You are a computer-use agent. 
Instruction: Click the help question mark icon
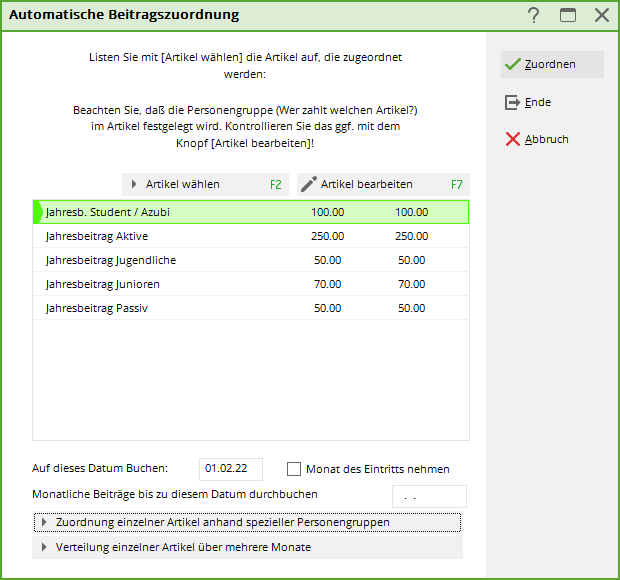534,15
